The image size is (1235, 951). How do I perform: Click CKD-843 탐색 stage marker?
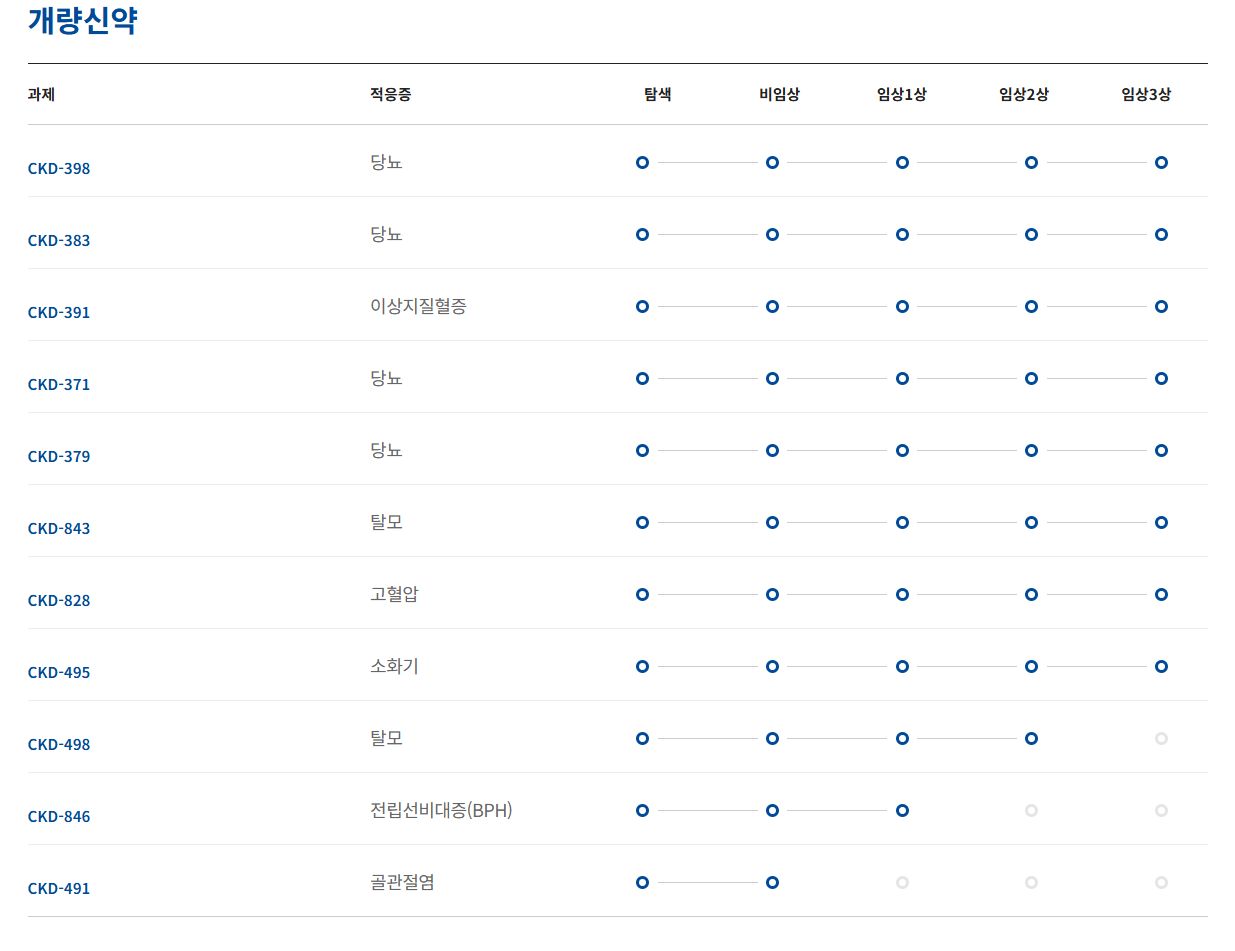tap(642, 522)
